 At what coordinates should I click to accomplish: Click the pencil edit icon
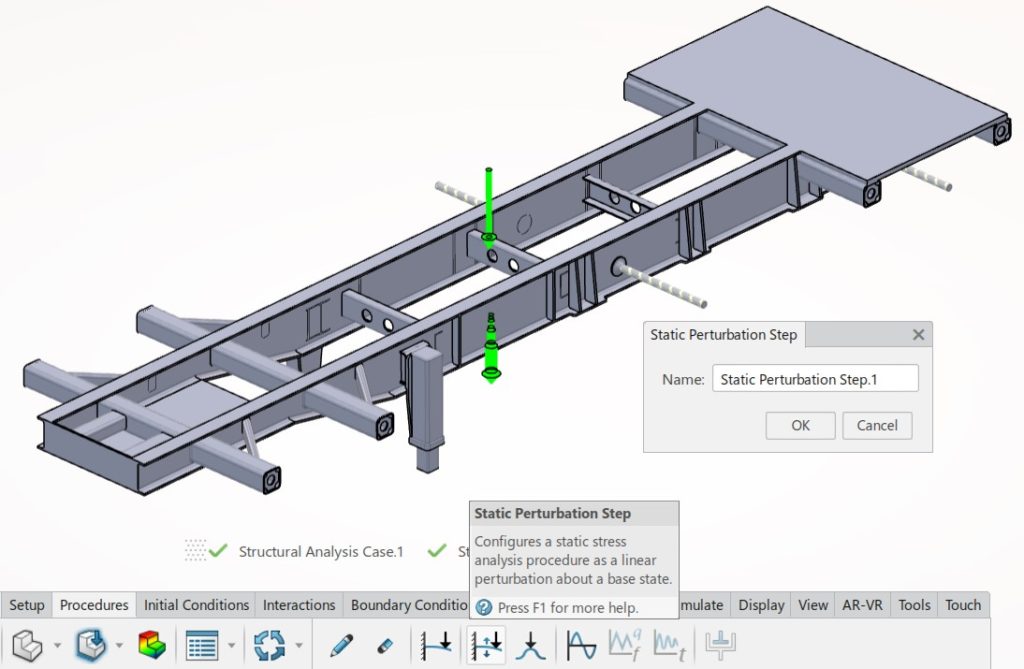pyautogui.click(x=342, y=645)
